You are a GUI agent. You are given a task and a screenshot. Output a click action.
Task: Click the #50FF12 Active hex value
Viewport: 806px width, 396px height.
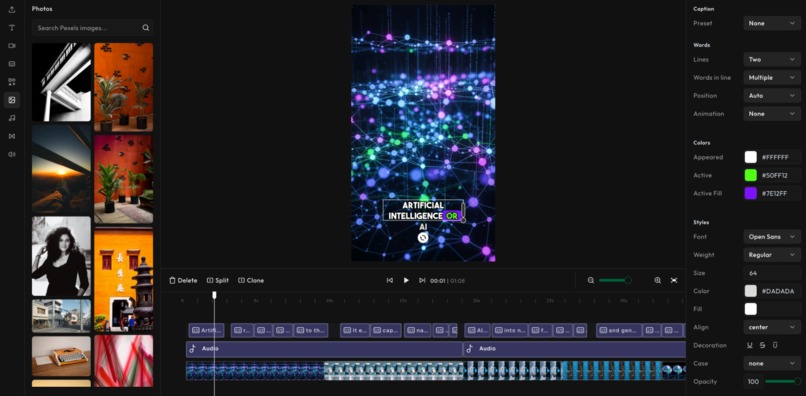click(774, 175)
